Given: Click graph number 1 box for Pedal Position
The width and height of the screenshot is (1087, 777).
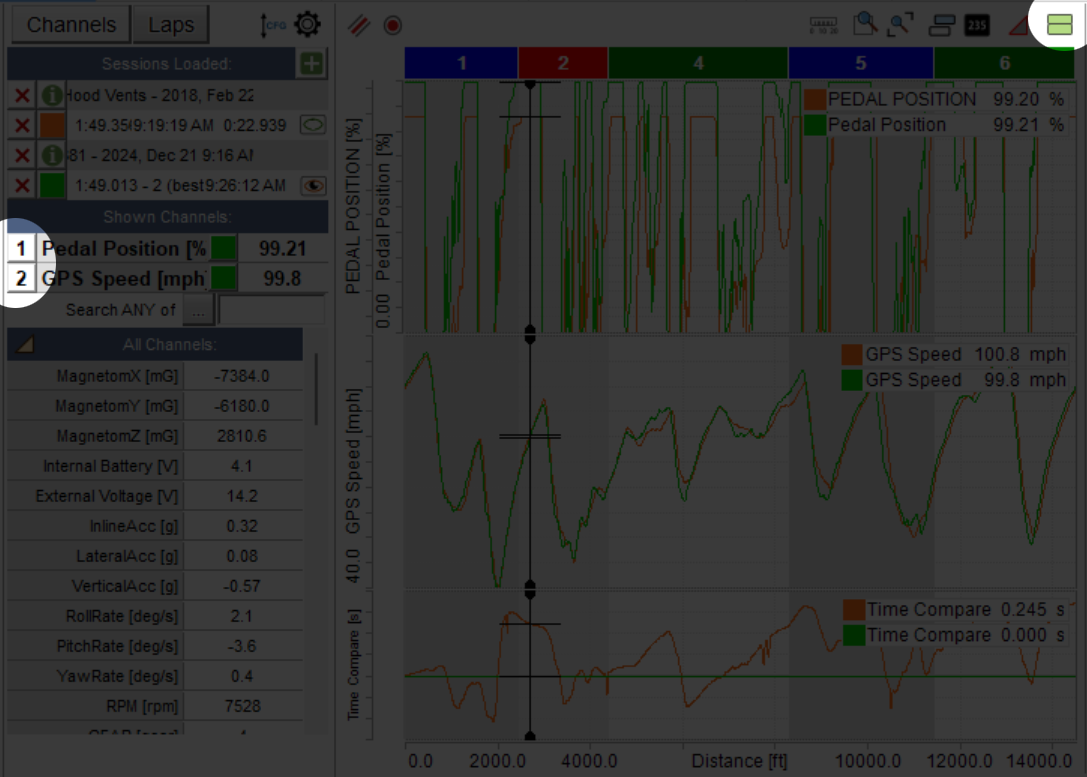Looking at the screenshot, I should [21, 248].
